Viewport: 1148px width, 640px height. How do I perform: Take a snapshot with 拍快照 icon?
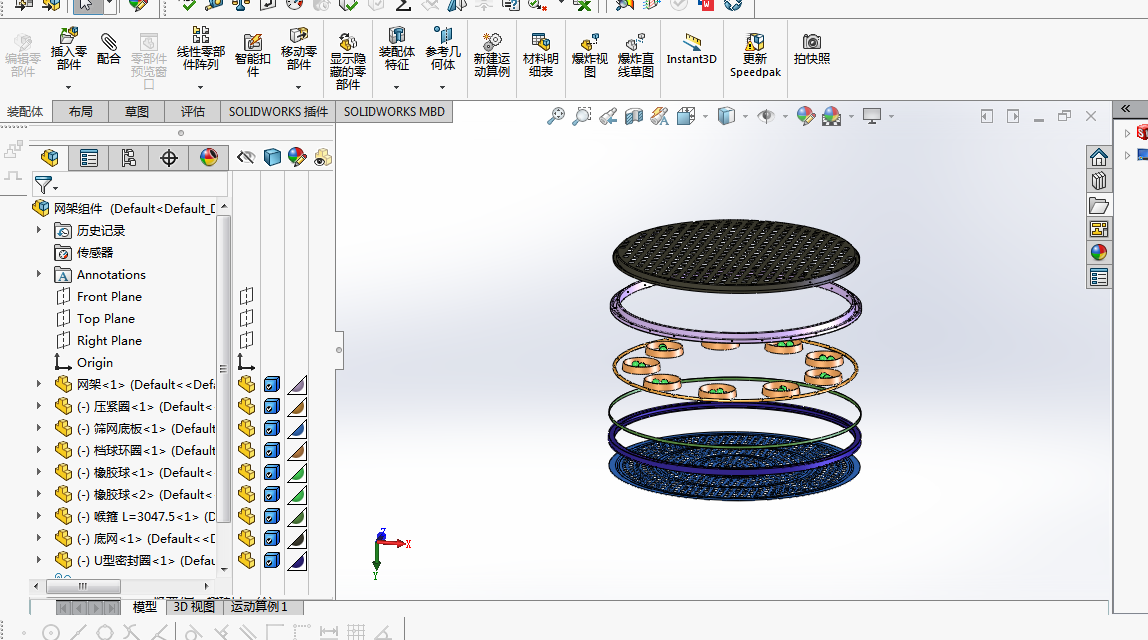pos(811,41)
